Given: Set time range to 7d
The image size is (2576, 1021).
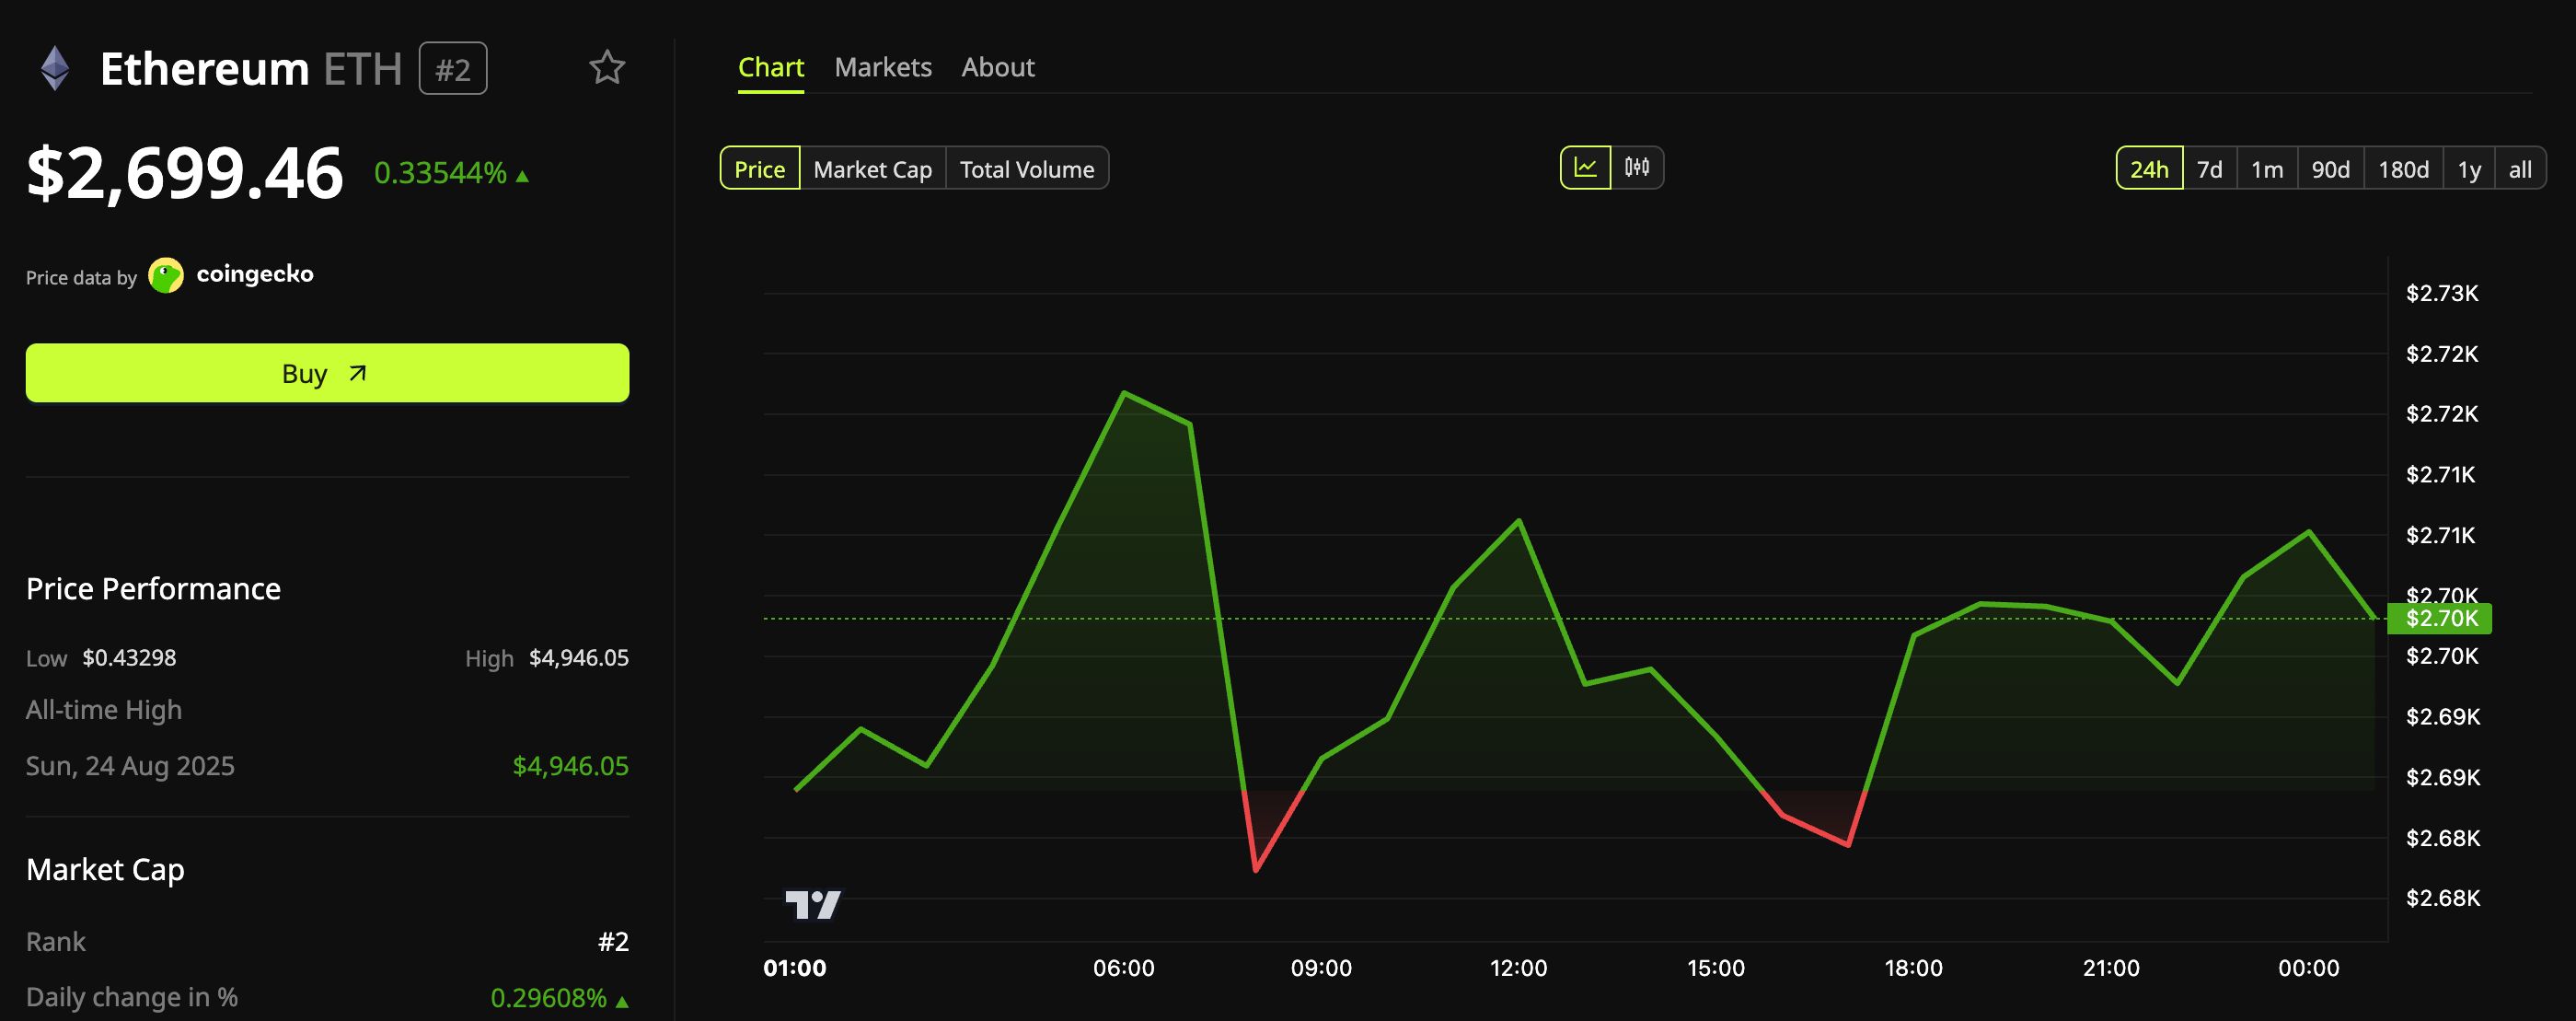Looking at the screenshot, I should point(2210,169).
